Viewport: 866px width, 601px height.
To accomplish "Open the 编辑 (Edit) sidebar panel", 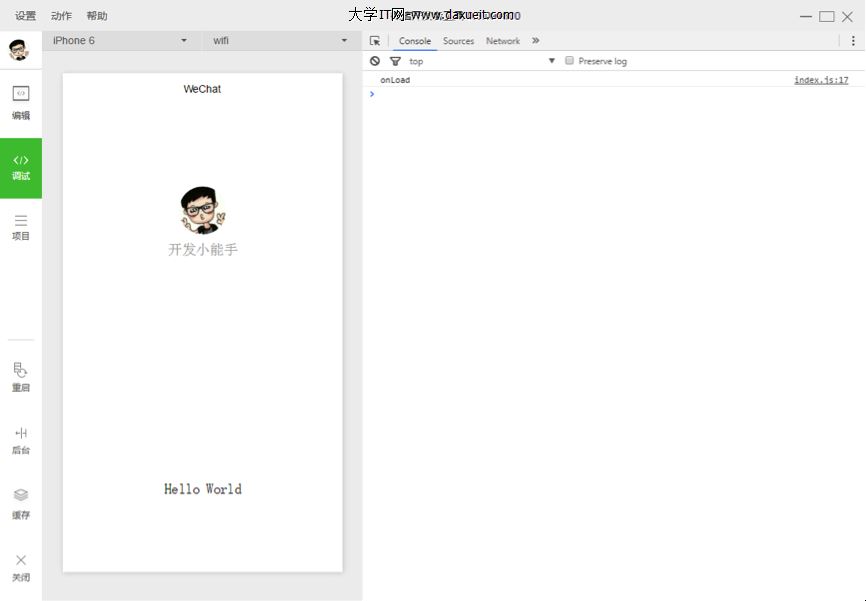I will pyautogui.click(x=21, y=102).
